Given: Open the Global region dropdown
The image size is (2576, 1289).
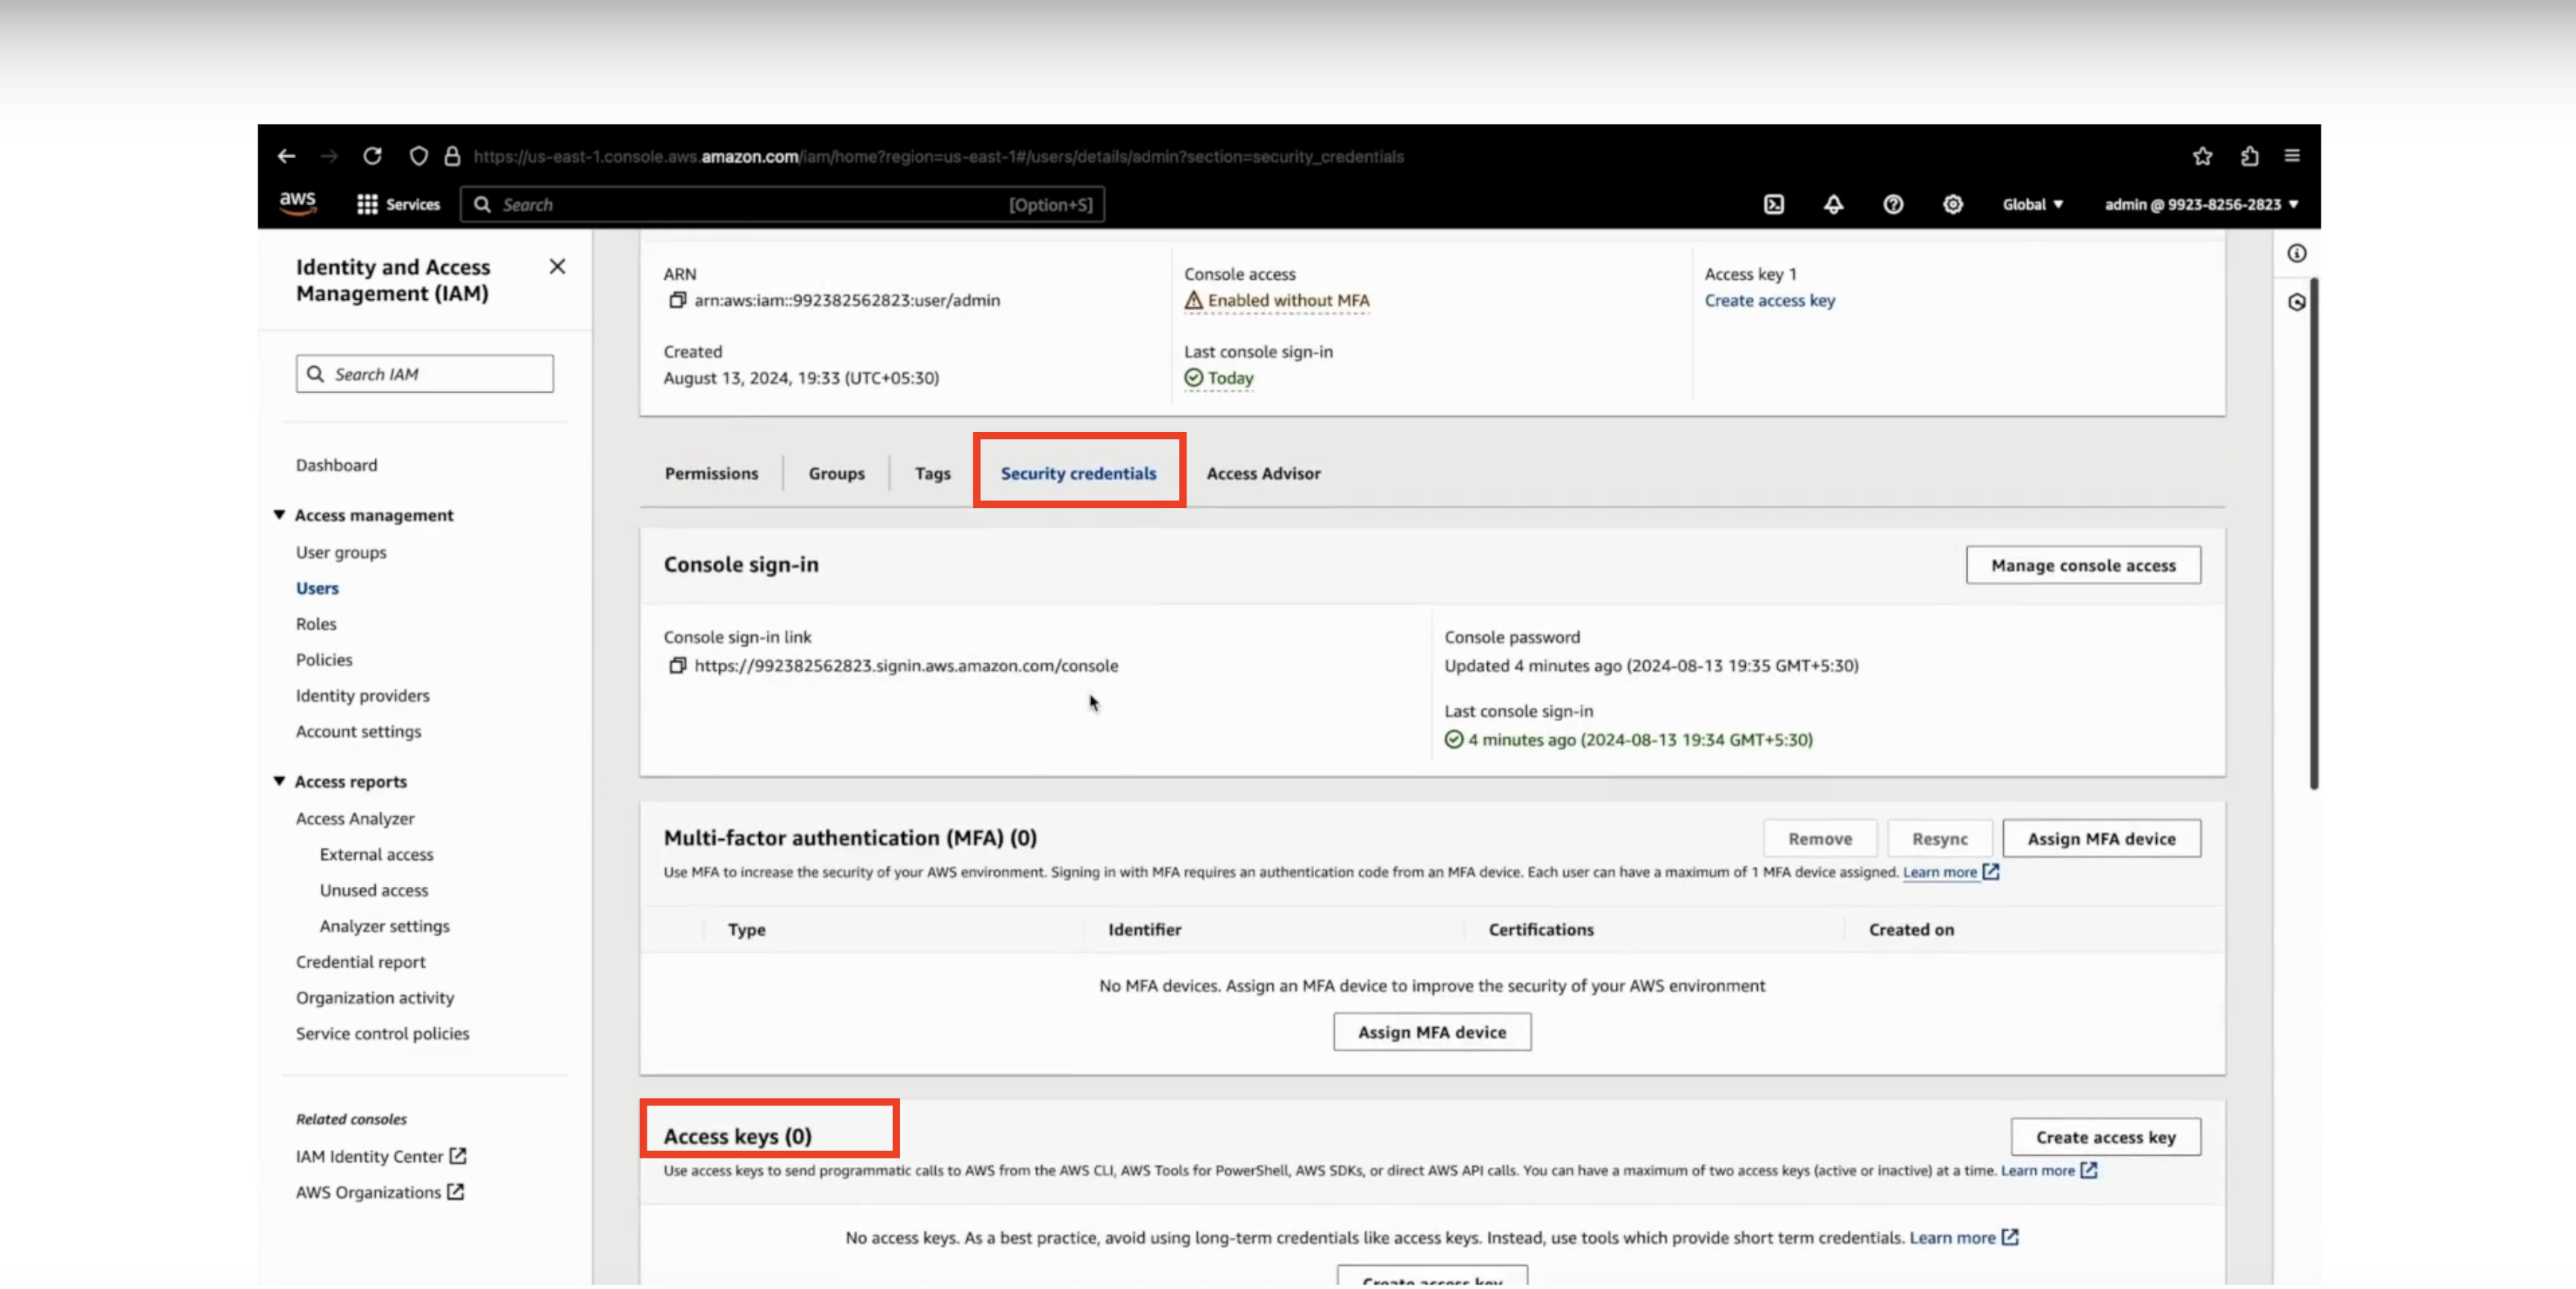Looking at the screenshot, I should pos(2033,204).
